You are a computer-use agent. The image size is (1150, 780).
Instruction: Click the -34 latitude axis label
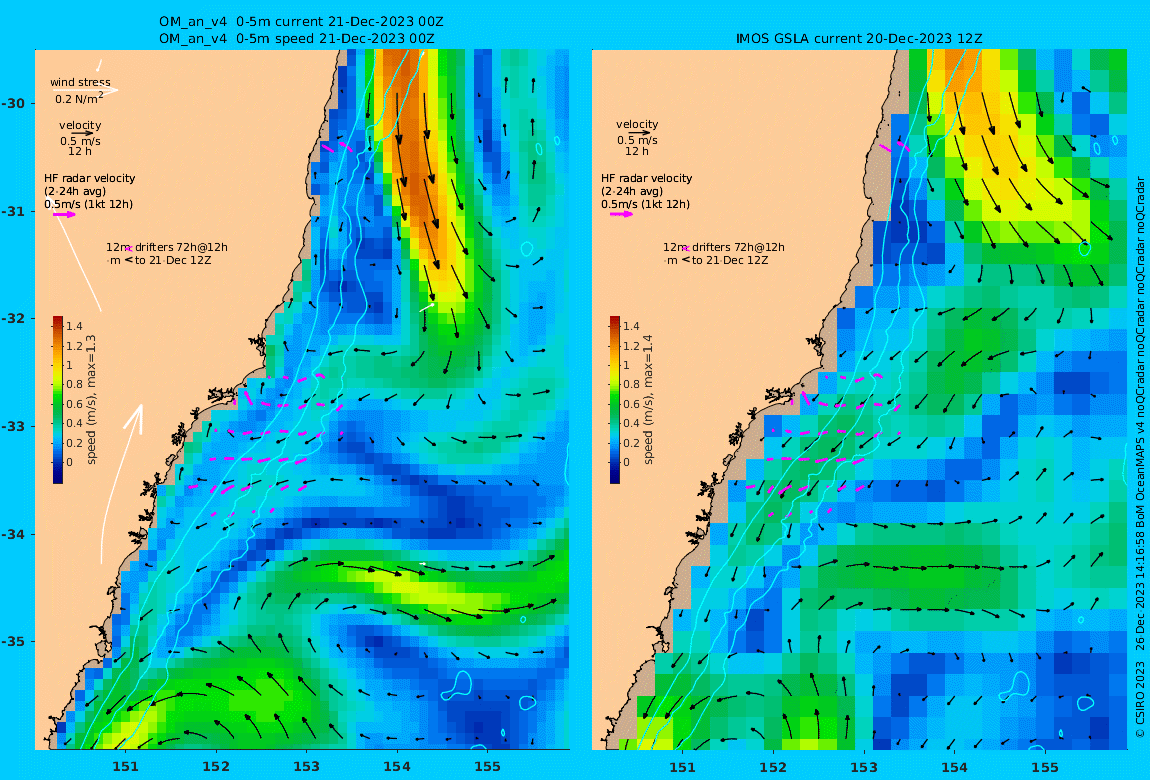(13, 534)
